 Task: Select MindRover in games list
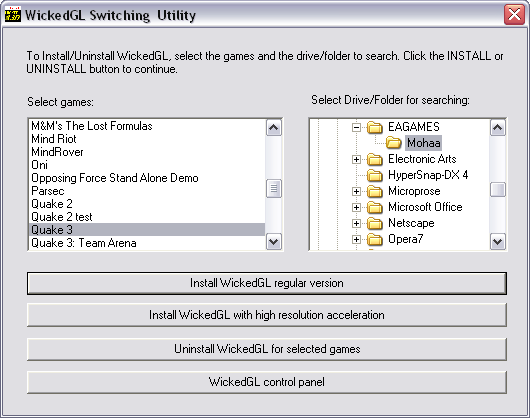click(x=147, y=152)
